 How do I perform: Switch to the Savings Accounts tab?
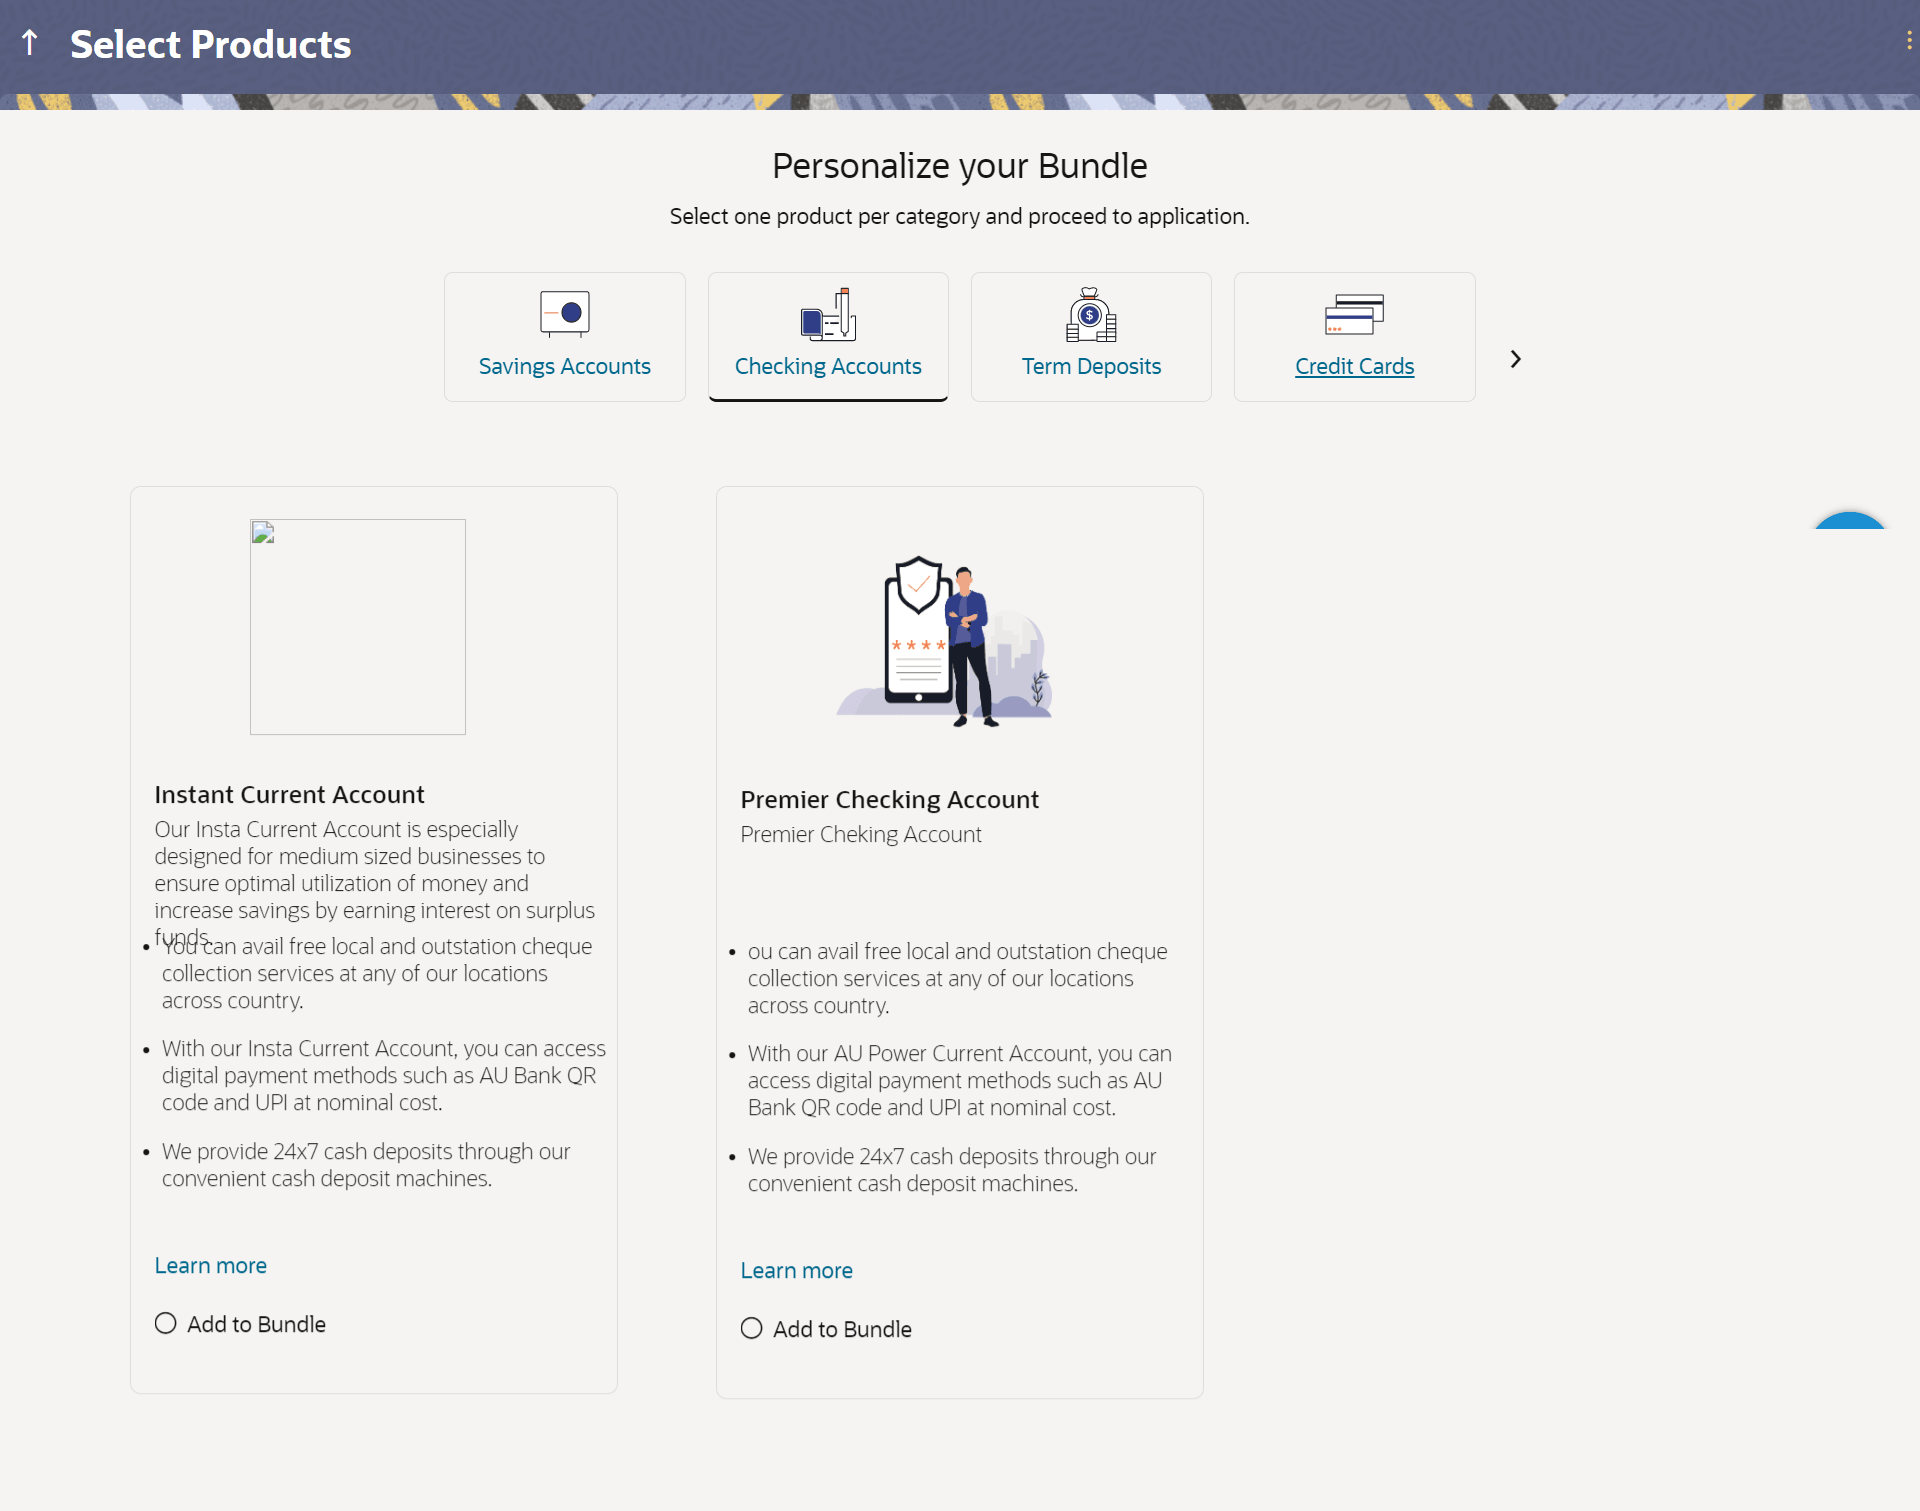click(564, 366)
